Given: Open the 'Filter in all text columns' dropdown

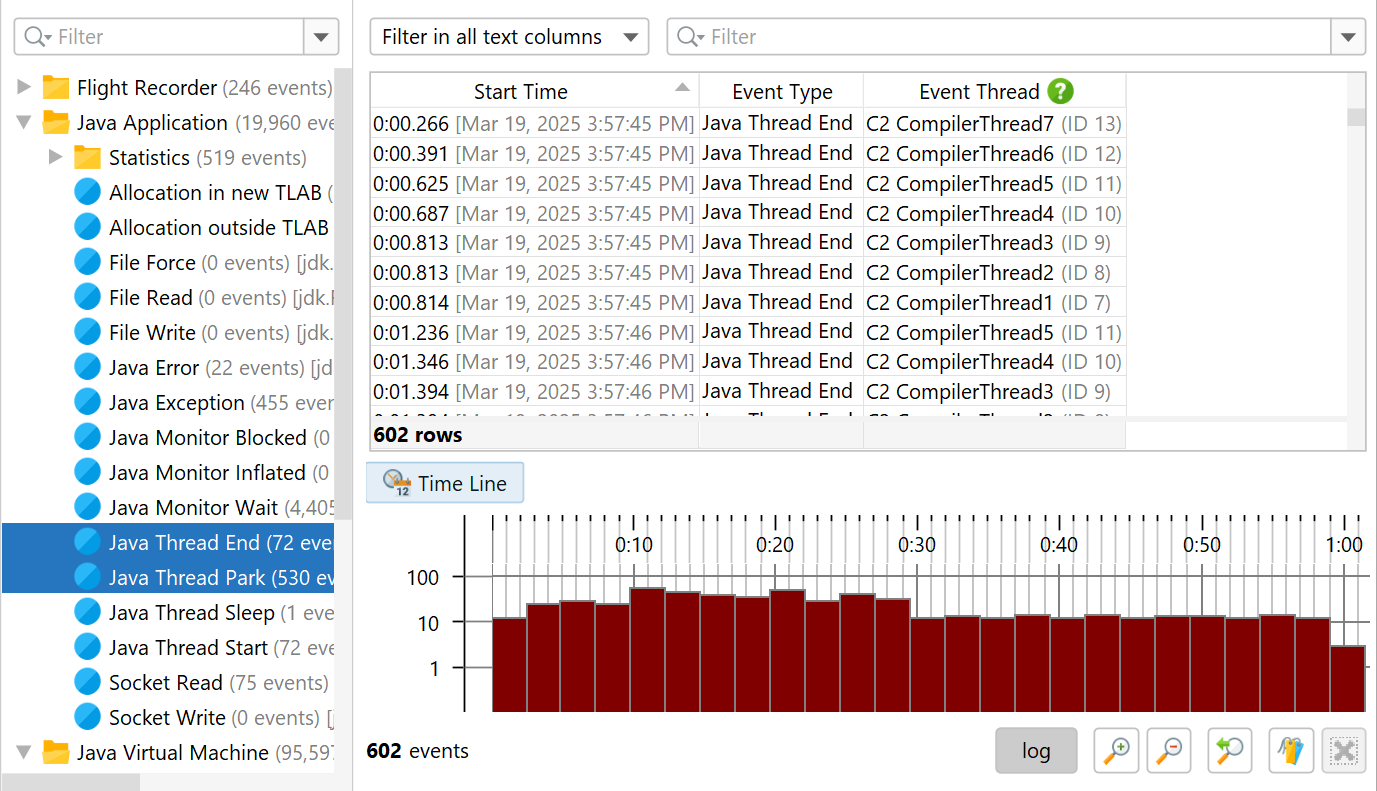Looking at the screenshot, I should point(509,37).
